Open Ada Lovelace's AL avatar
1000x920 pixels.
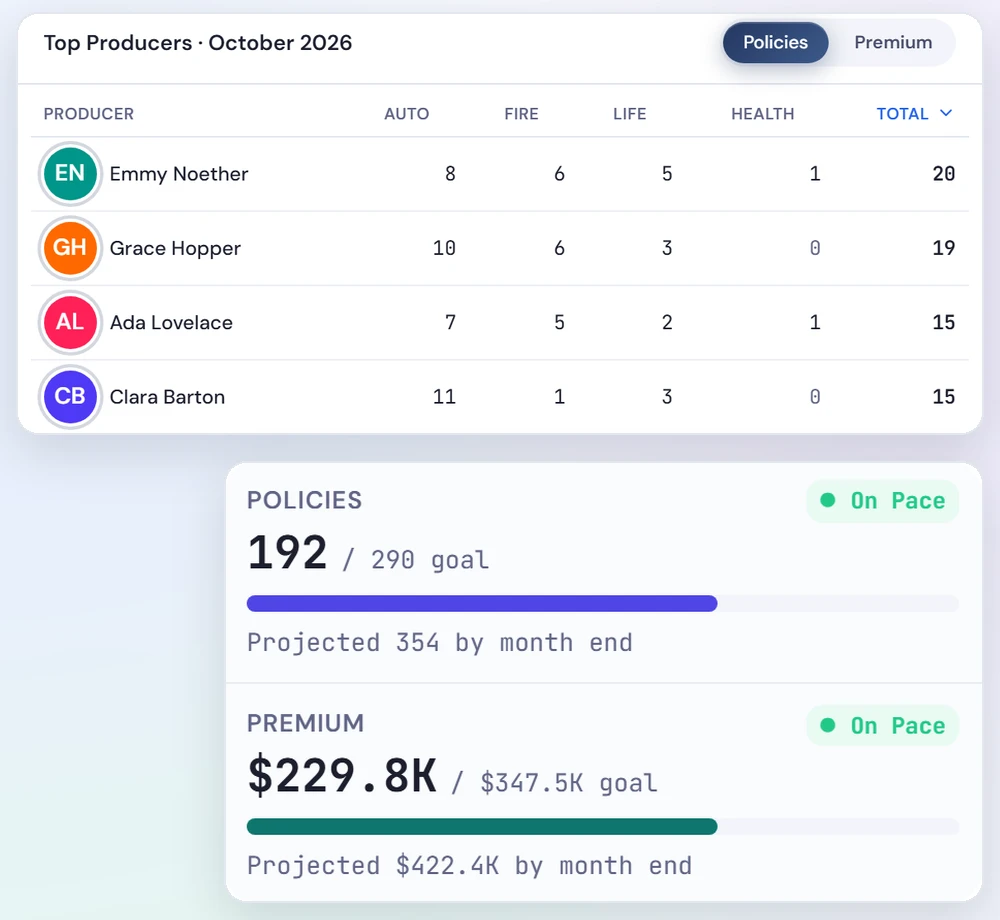(x=70, y=323)
